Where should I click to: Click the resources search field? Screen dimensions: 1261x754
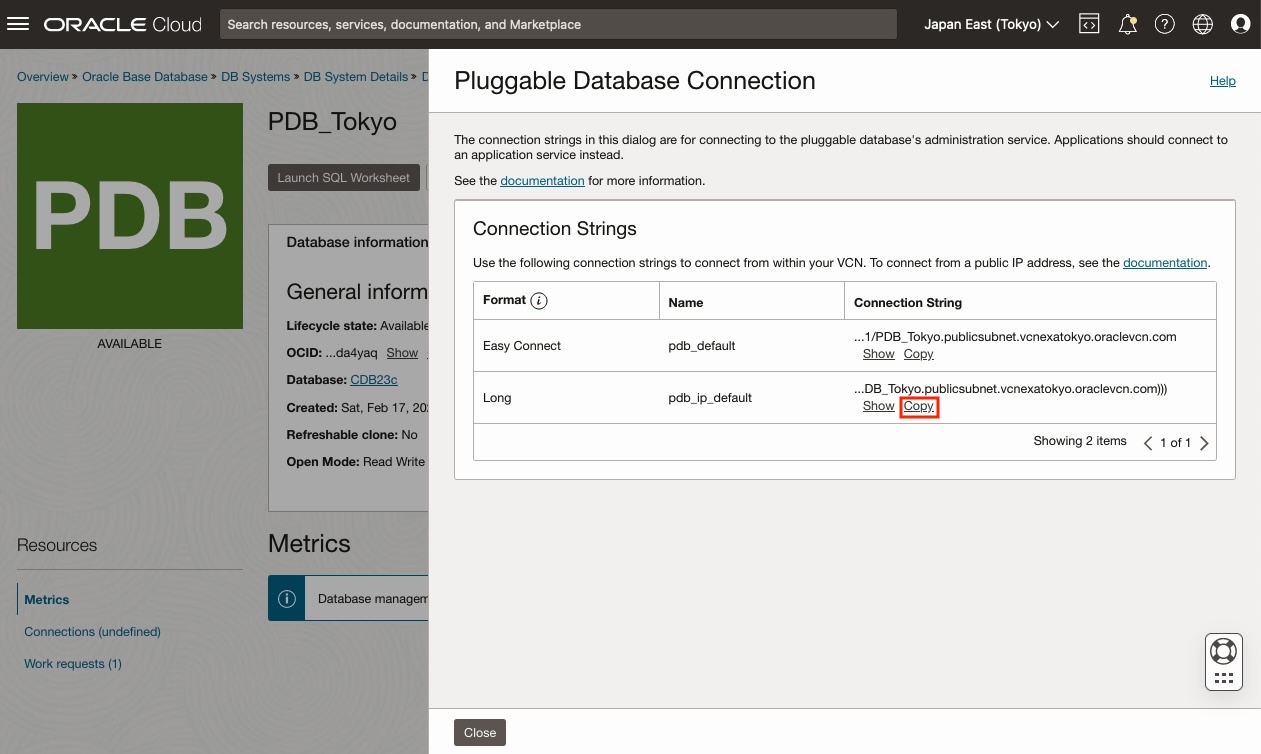pos(557,24)
